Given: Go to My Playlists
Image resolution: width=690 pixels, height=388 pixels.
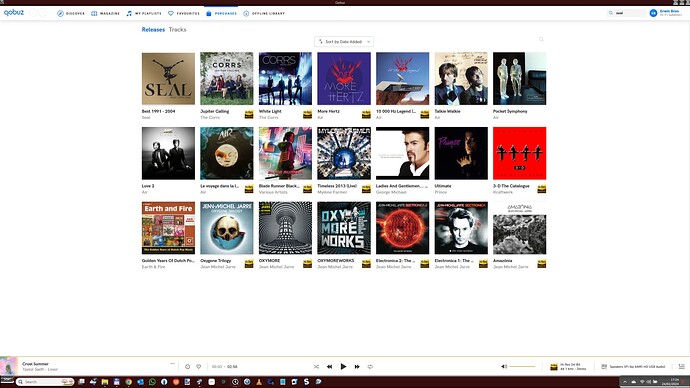Looking at the screenshot, I should pos(144,14).
